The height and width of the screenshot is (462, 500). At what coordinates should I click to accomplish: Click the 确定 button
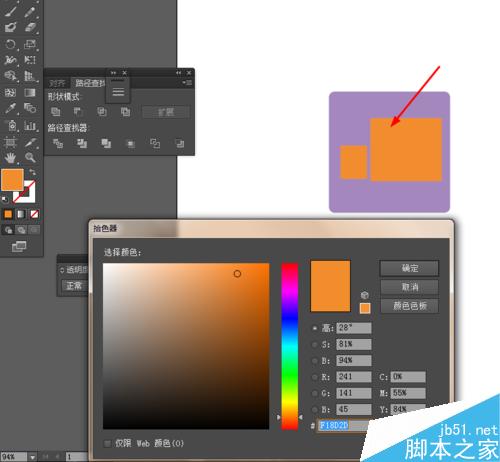pos(409,269)
